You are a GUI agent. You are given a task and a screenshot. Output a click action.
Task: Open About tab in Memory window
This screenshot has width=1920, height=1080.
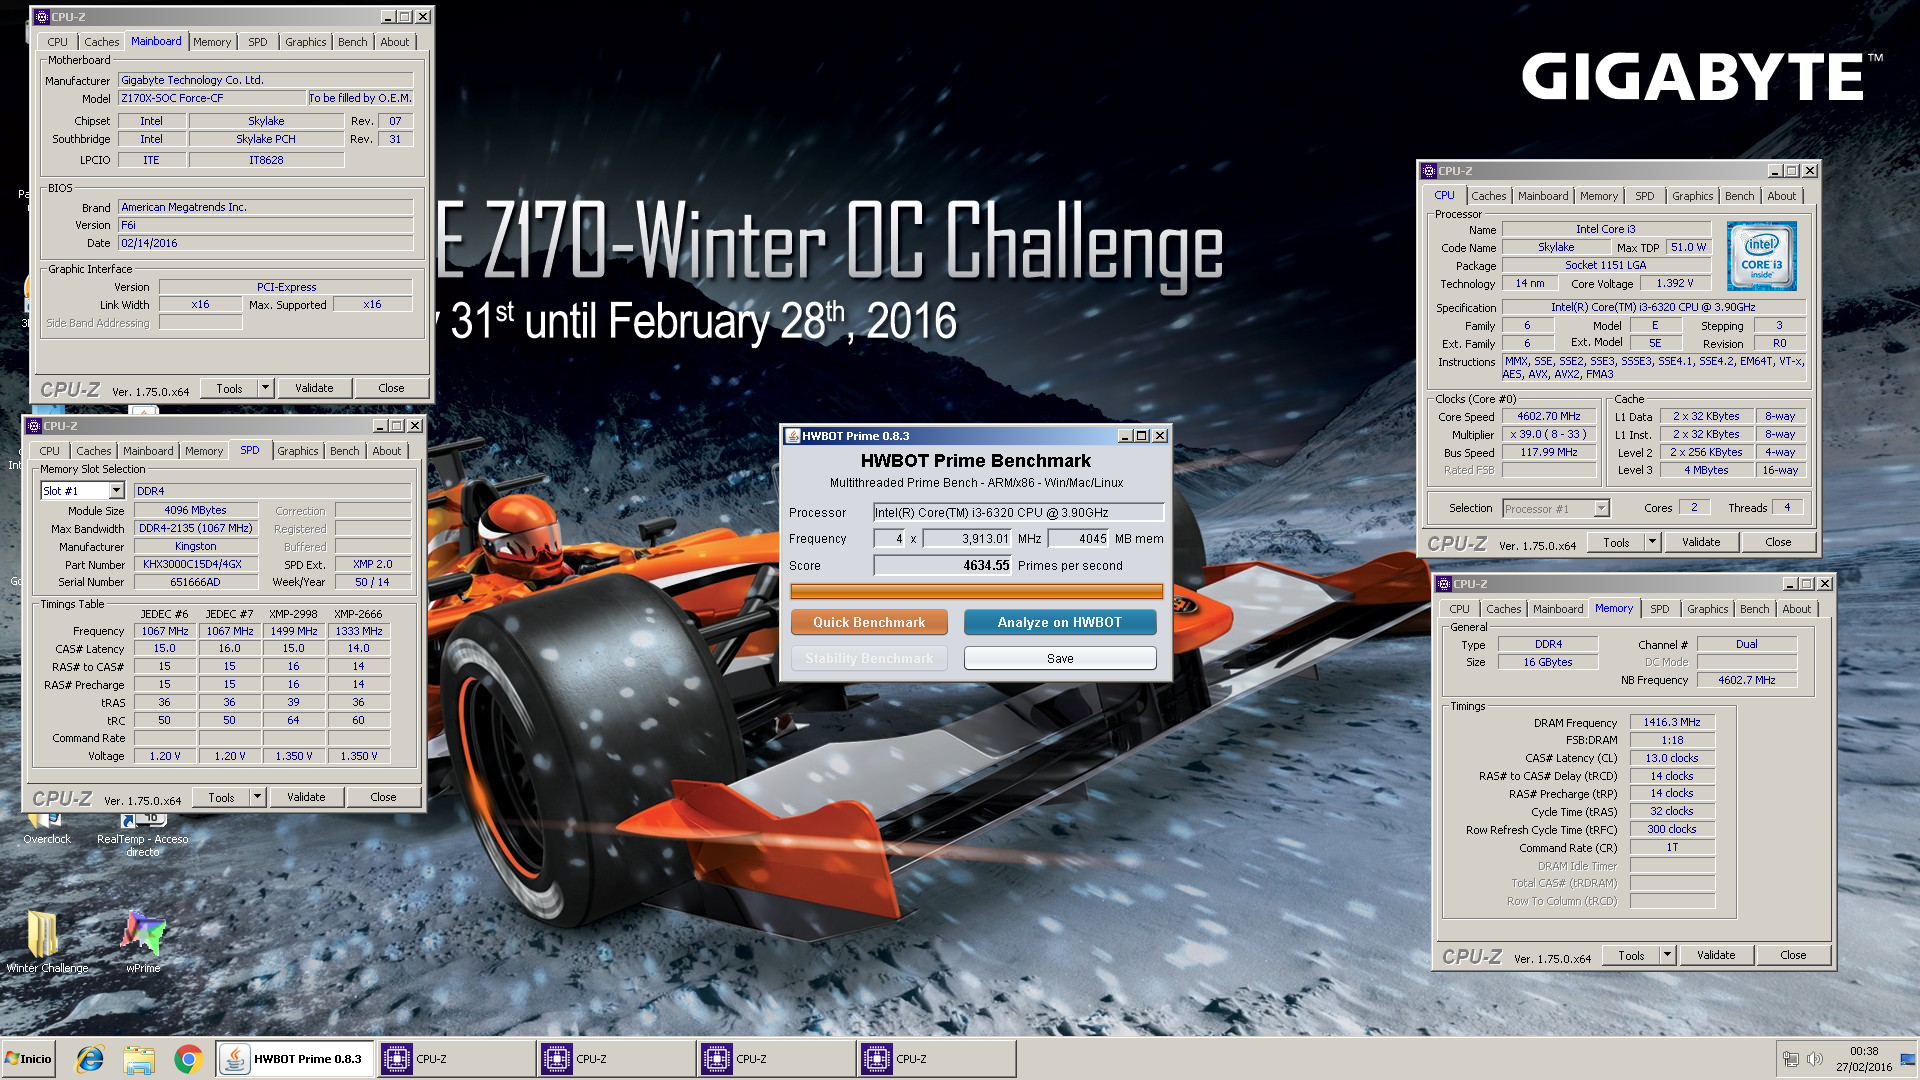[1796, 609]
